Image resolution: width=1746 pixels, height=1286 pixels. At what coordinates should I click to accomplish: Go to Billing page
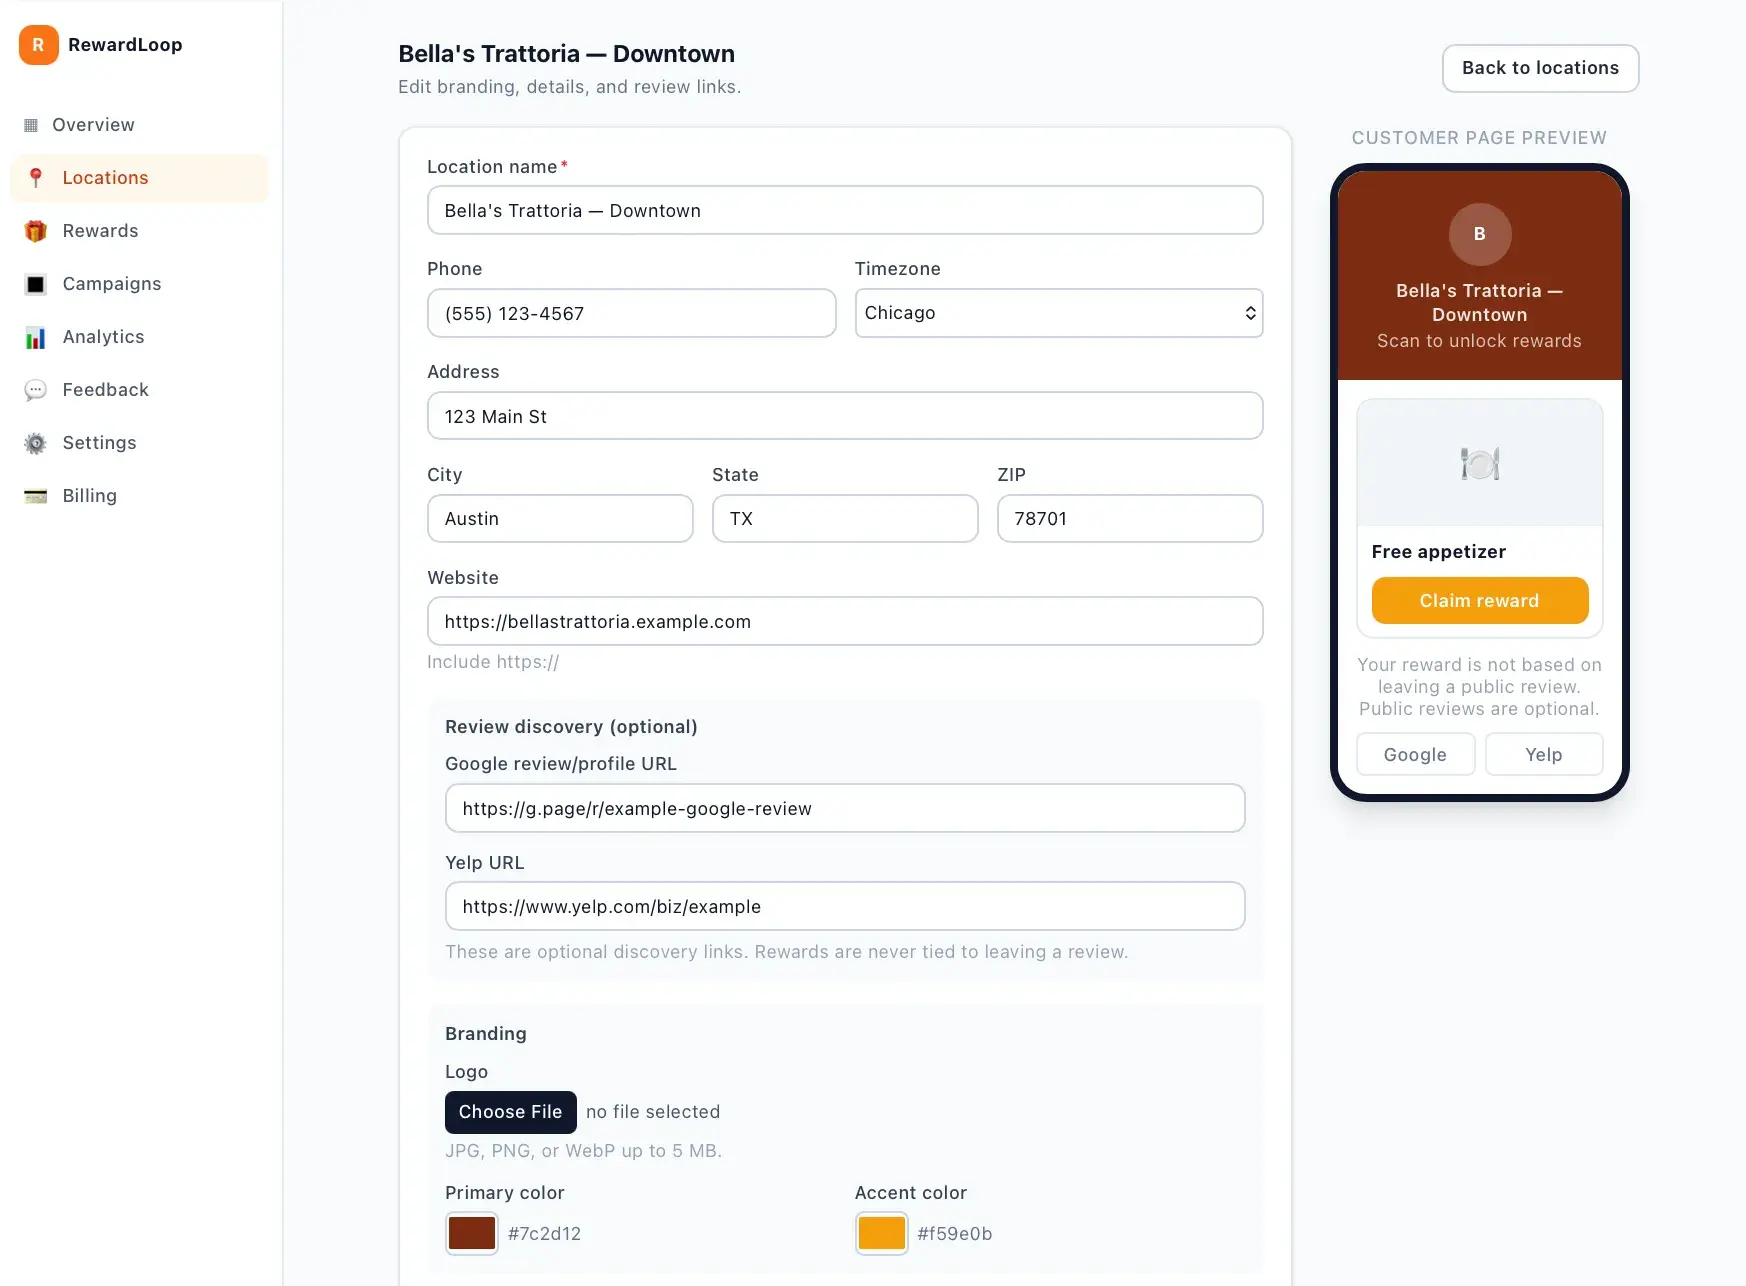click(139, 496)
